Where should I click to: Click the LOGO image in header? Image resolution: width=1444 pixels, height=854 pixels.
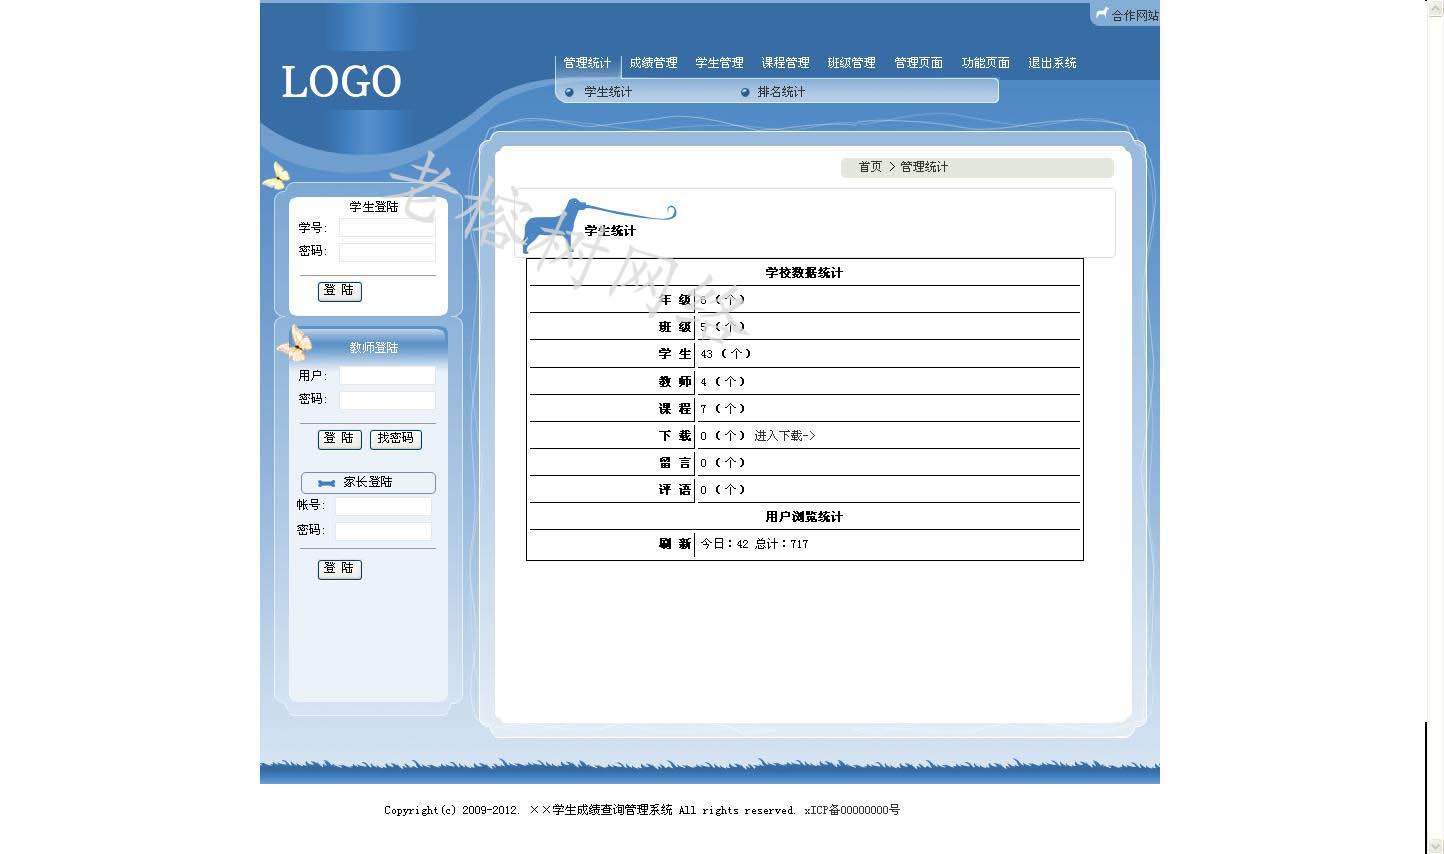(x=341, y=82)
